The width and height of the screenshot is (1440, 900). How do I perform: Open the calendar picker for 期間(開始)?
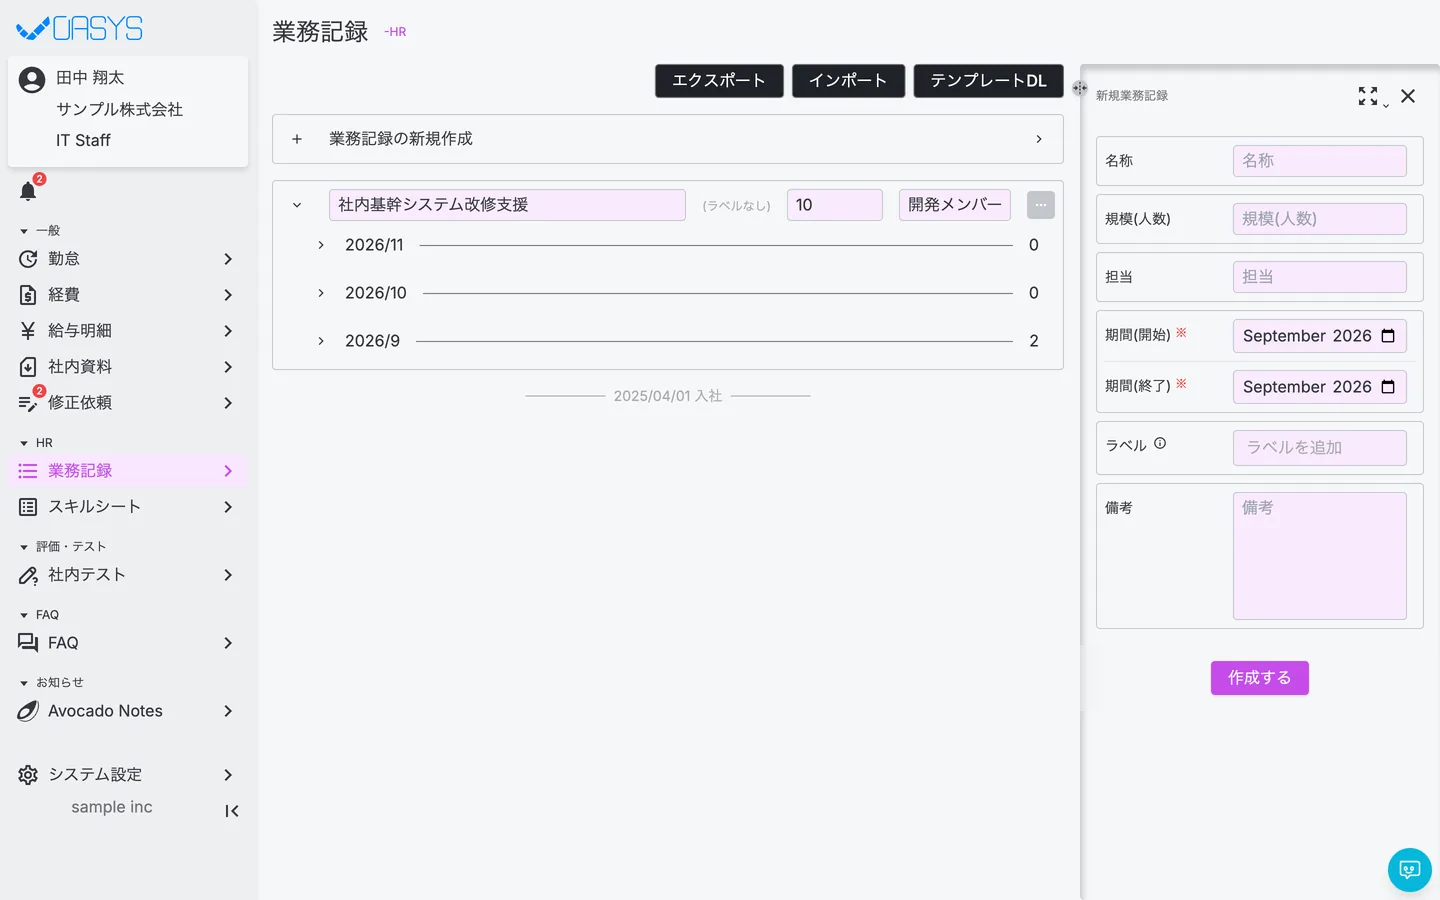tap(1388, 336)
